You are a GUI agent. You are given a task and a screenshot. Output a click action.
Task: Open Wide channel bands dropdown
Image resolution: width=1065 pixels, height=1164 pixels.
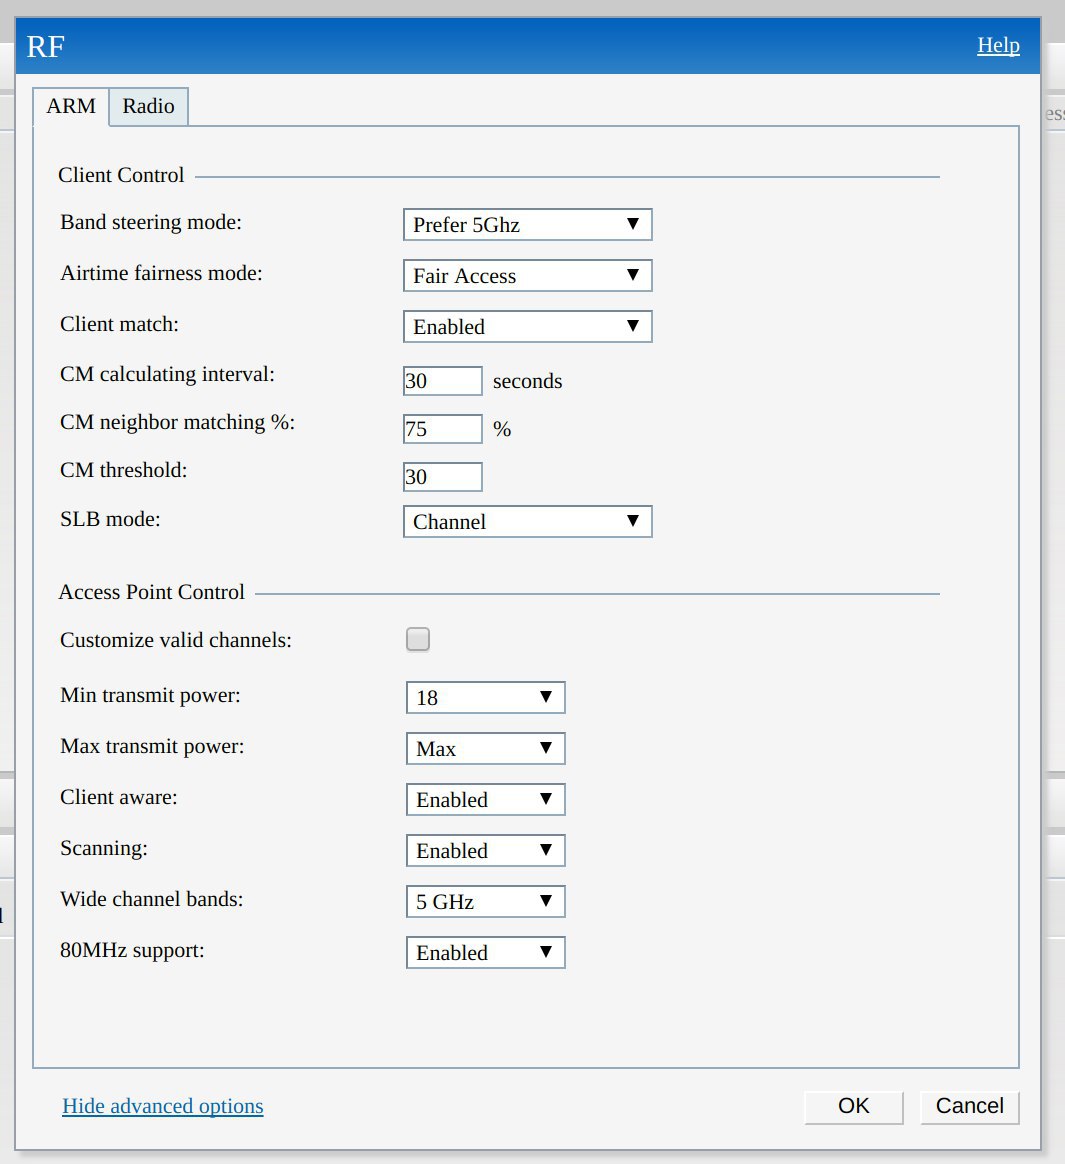pos(485,901)
